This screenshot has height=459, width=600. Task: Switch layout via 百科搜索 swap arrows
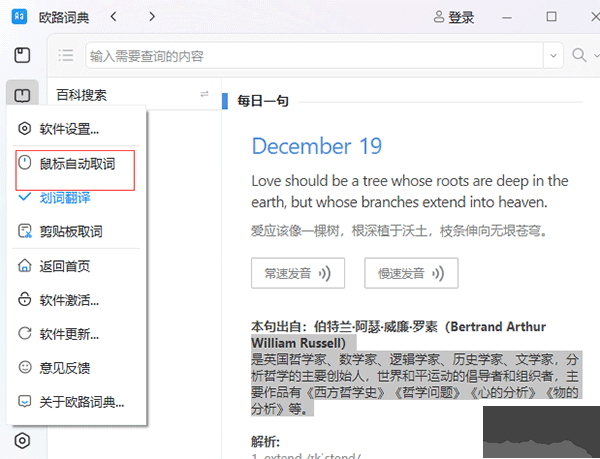(x=204, y=94)
